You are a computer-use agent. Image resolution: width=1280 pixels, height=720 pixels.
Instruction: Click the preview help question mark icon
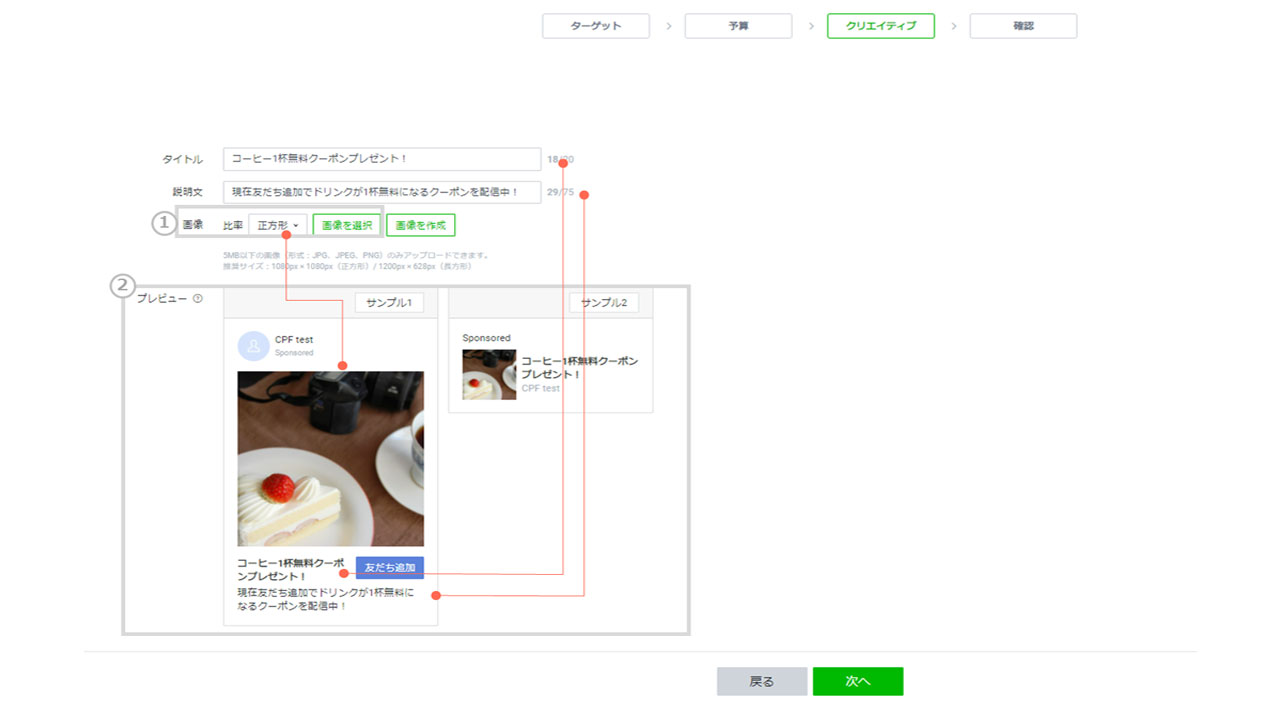pos(198,299)
